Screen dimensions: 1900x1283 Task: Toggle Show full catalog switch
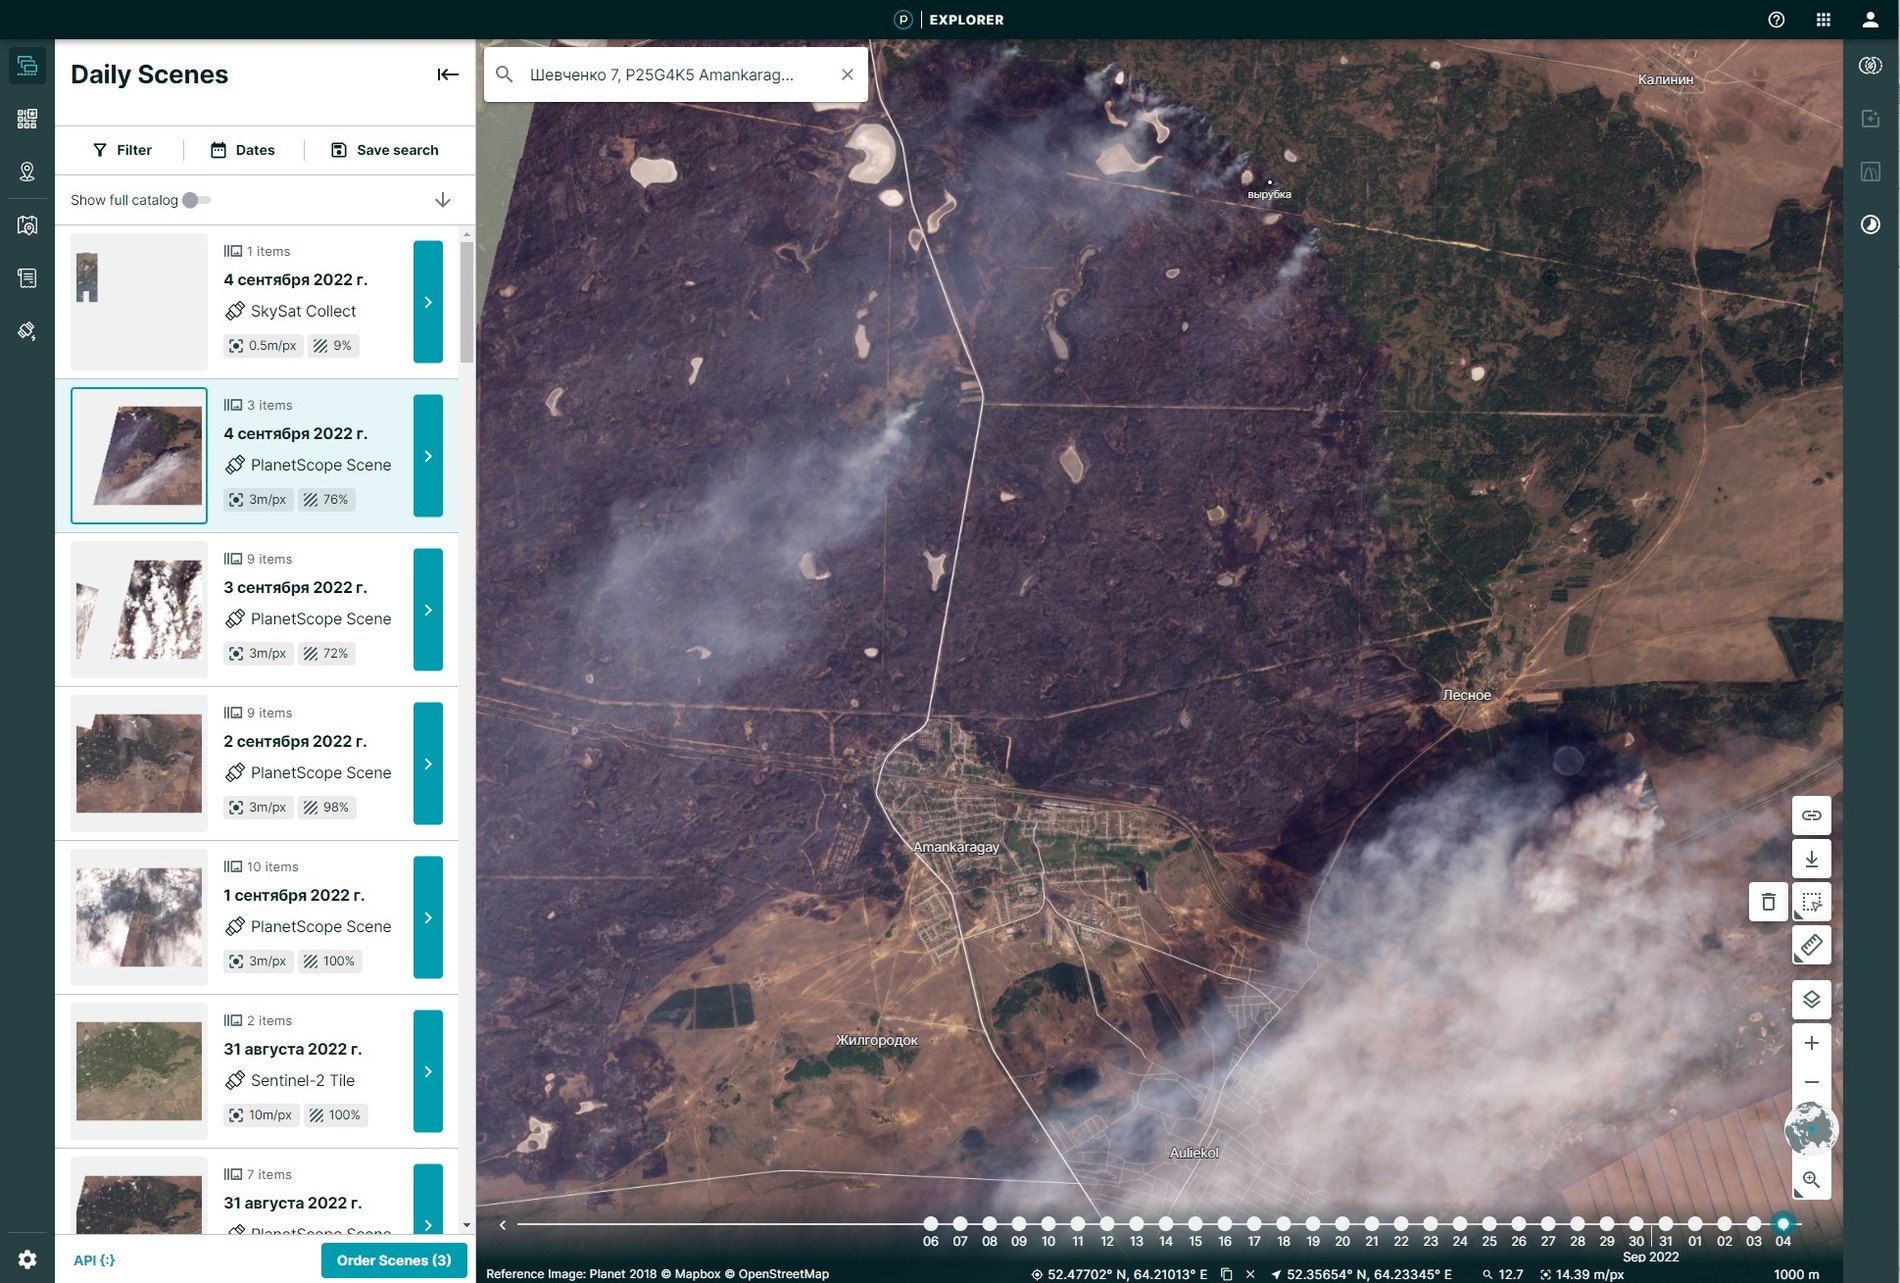pos(197,200)
